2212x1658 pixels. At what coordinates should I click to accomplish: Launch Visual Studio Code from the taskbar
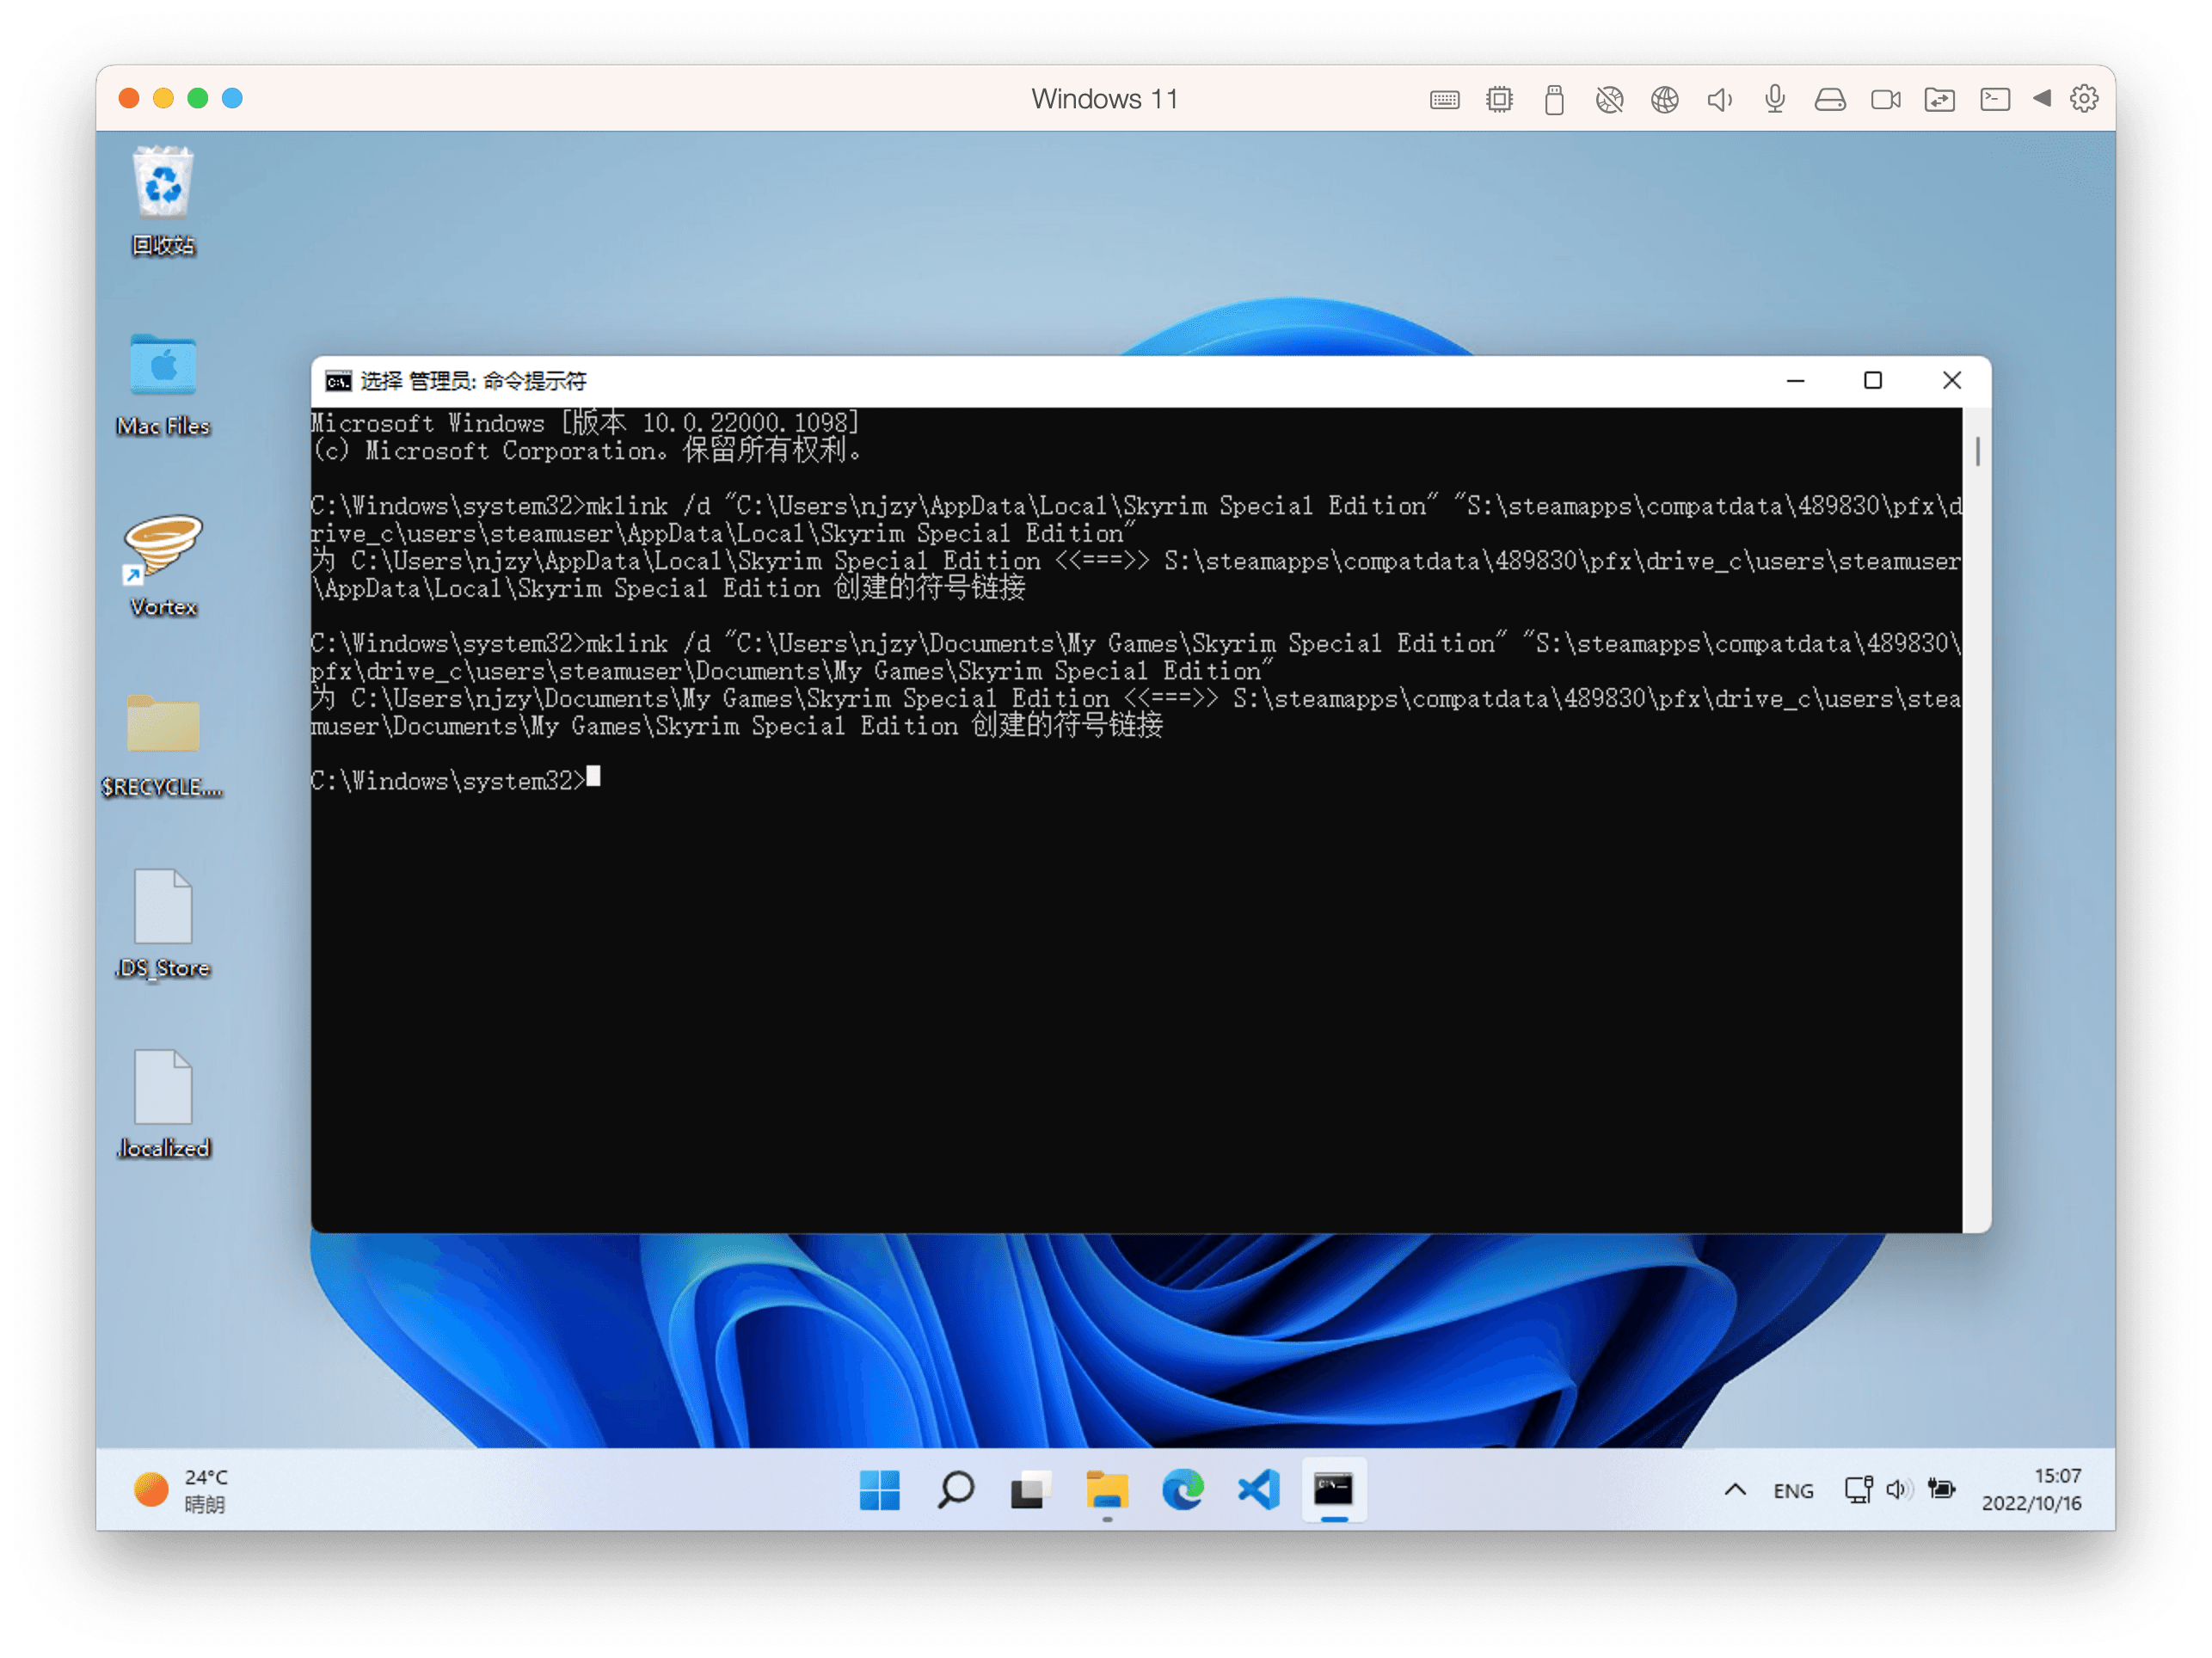pos(1259,1490)
